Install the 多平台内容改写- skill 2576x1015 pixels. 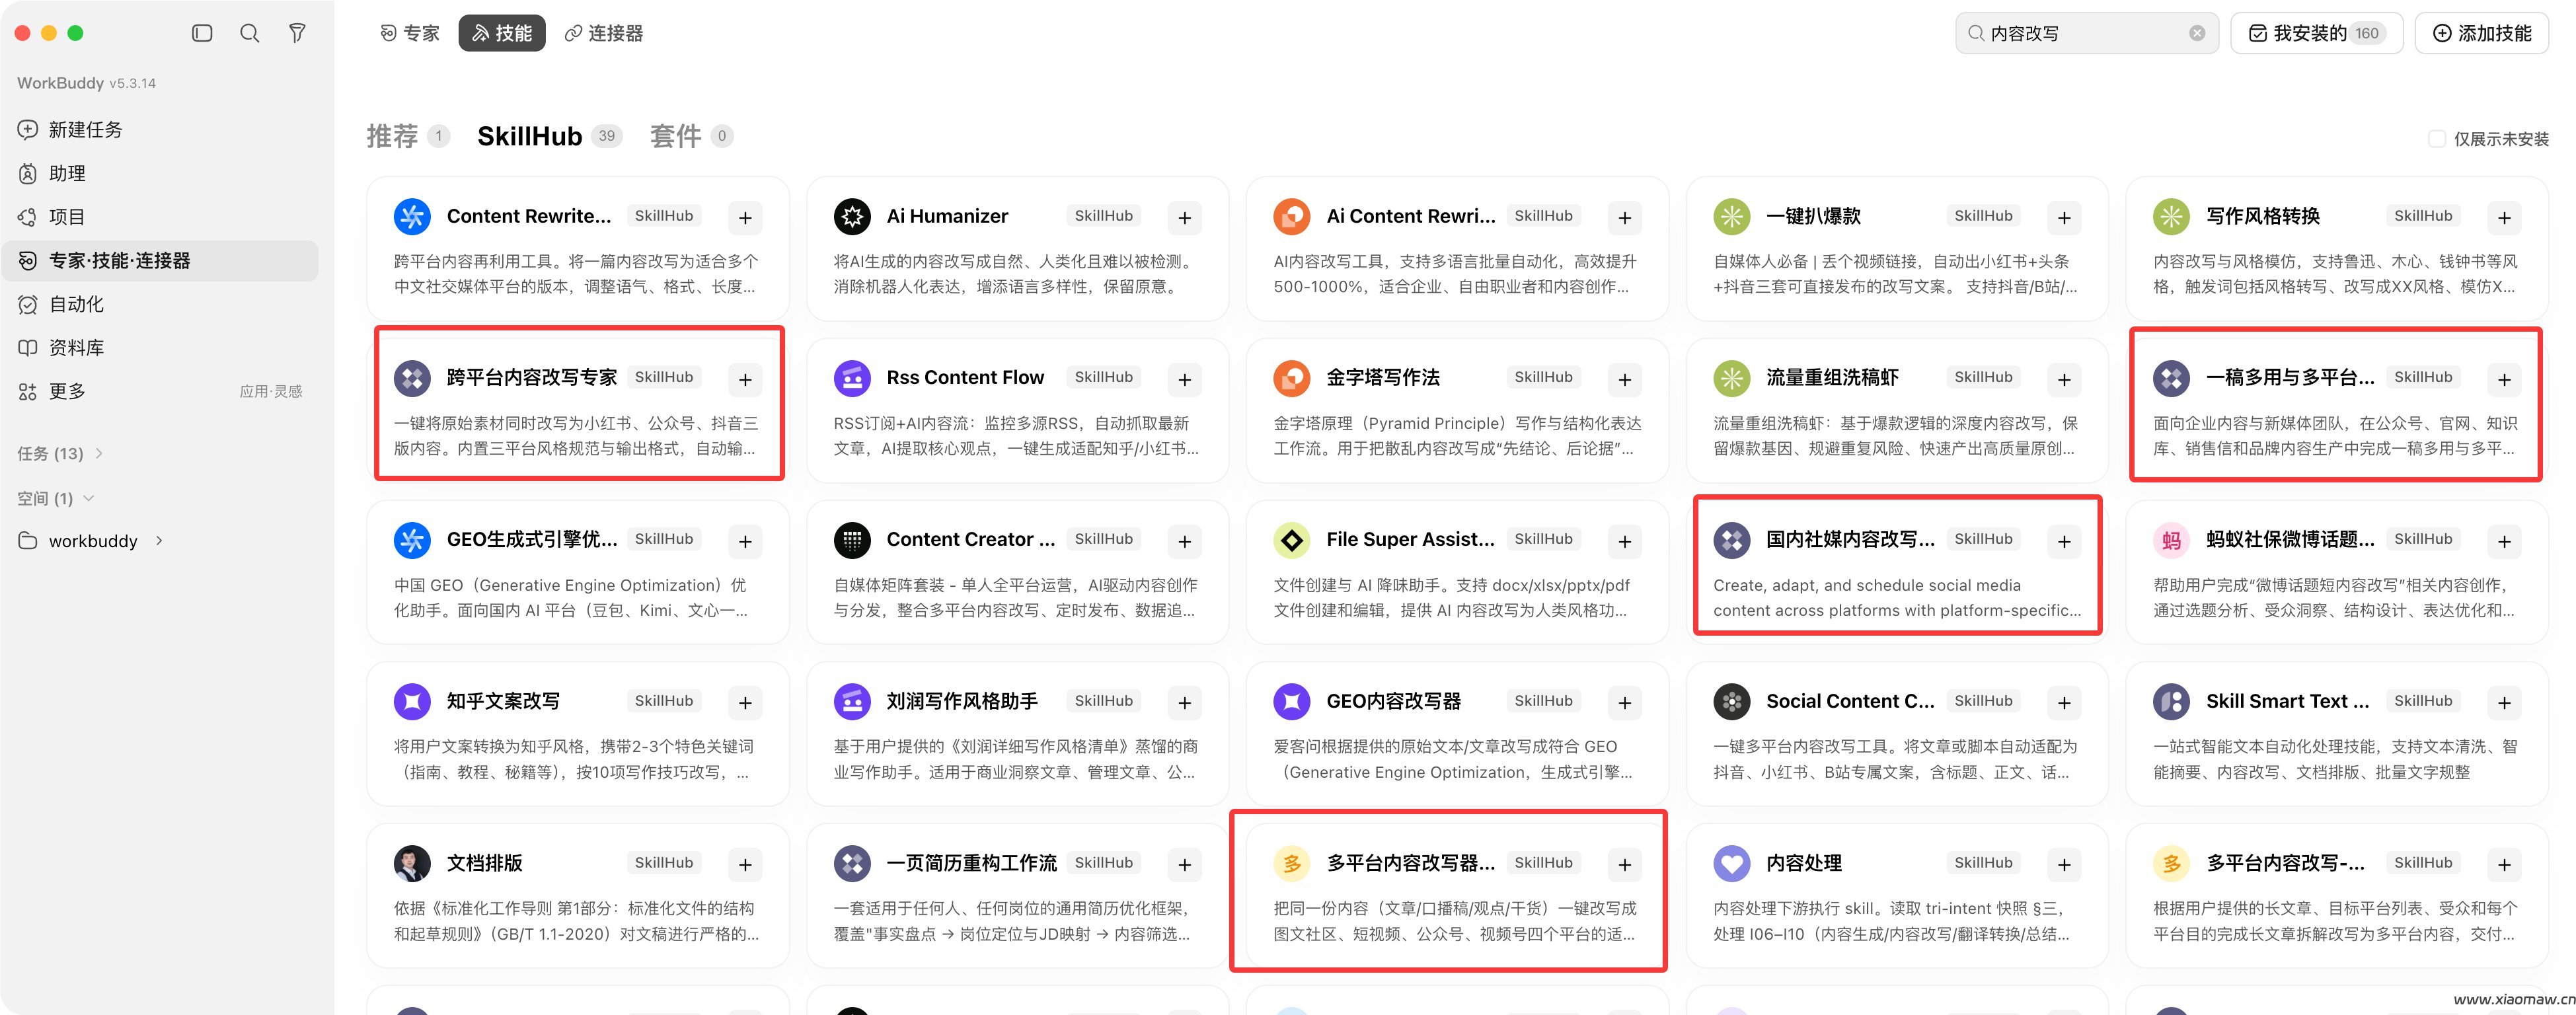pyautogui.click(x=2504, y=864)
